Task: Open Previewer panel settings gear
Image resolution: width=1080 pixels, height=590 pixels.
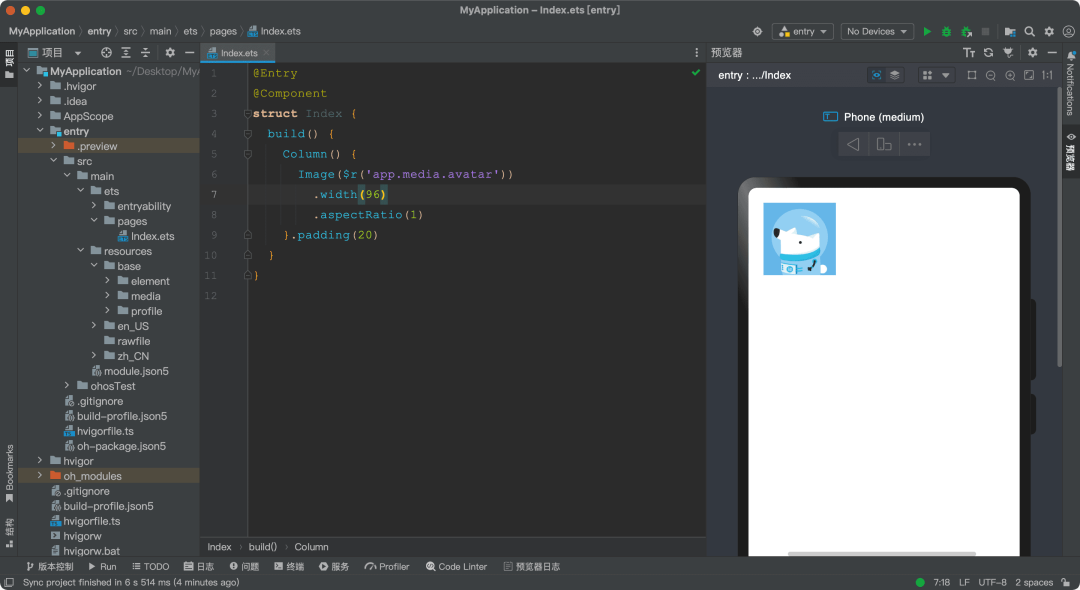Action: pos(1032,52)
